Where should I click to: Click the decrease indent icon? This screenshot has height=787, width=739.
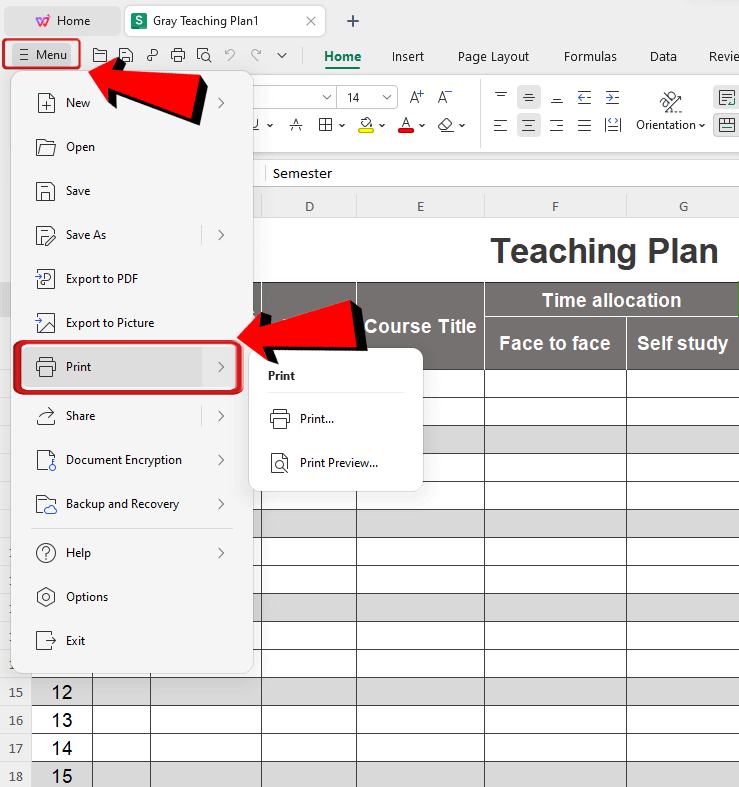click(x=584, y=97)
